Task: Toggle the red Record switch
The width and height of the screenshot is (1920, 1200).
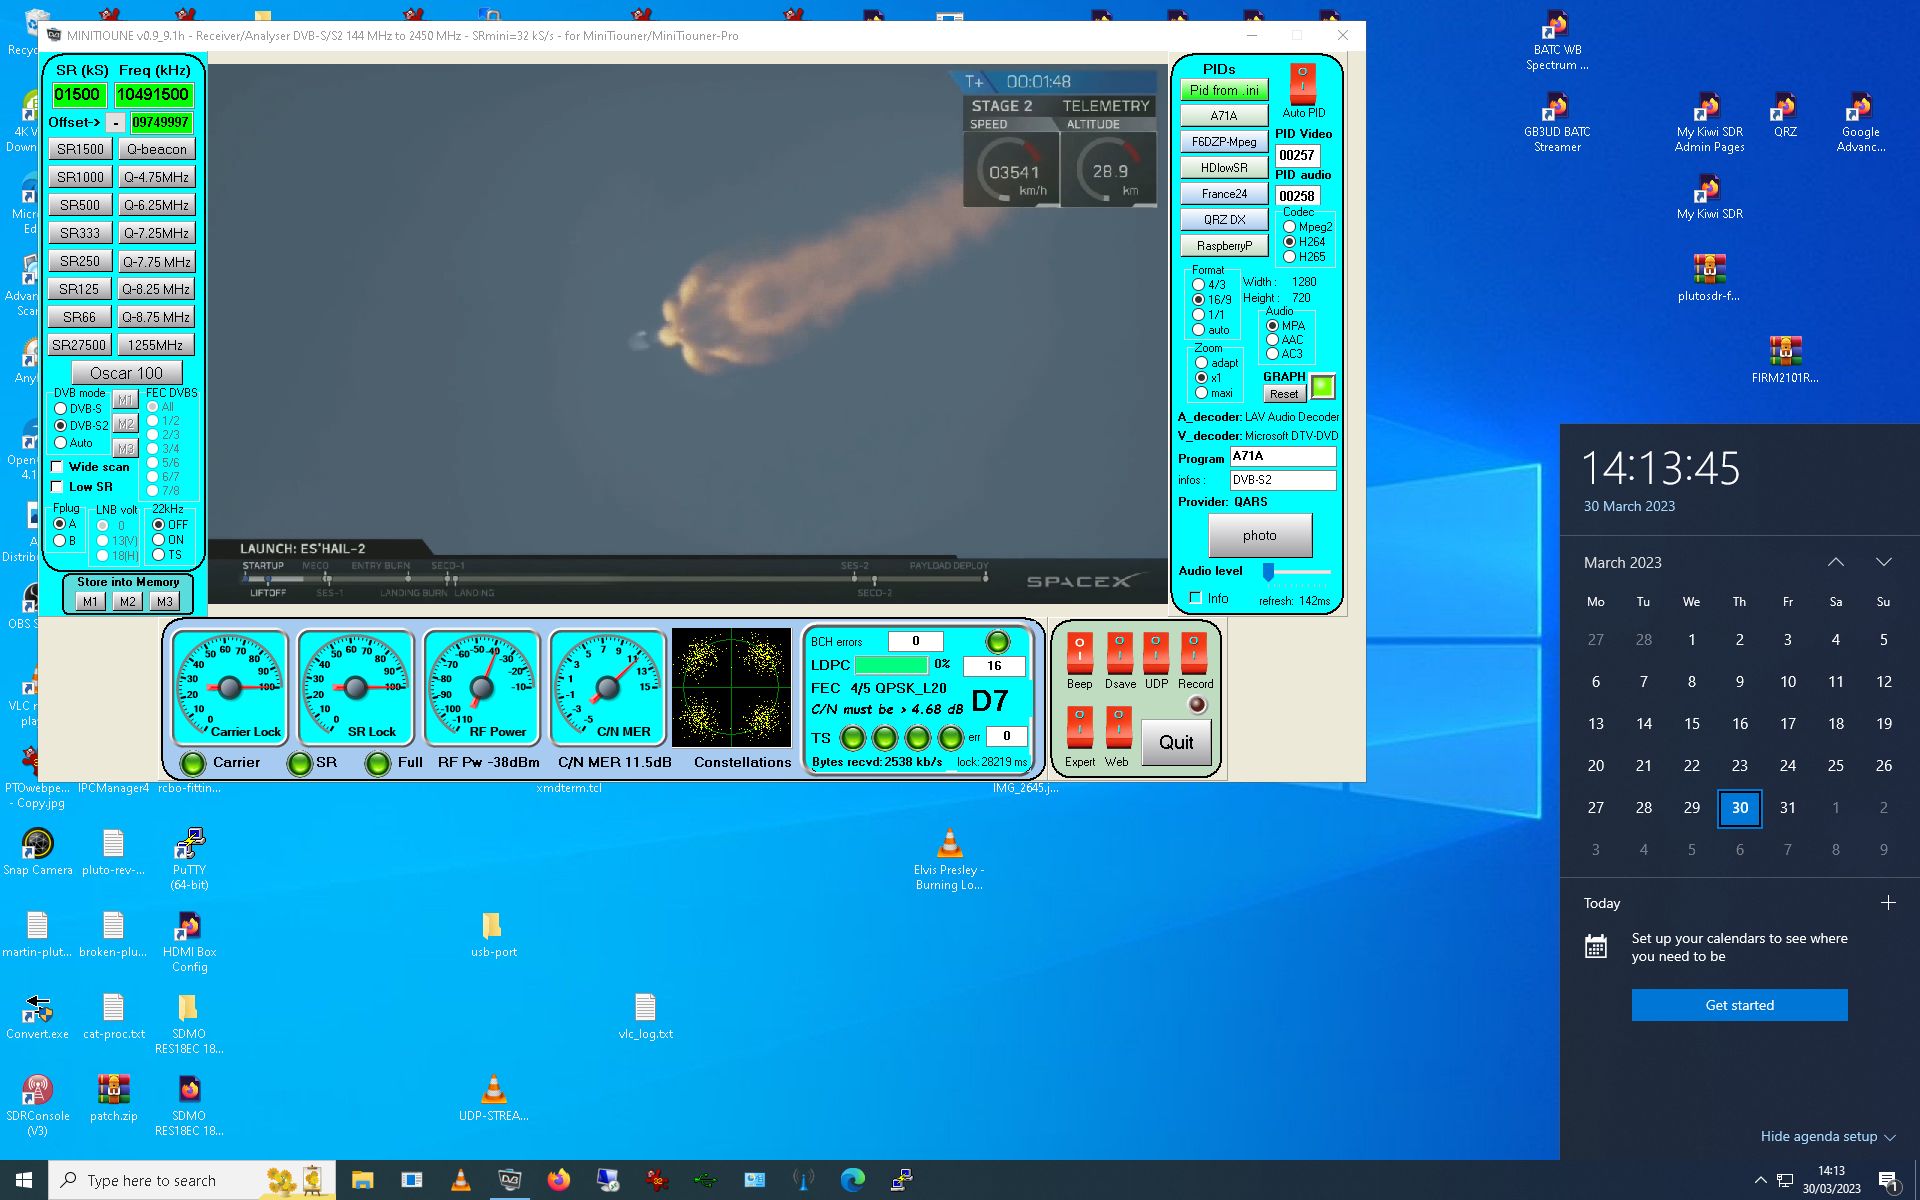Action: pyautogui.click(x=1194, y=653)
